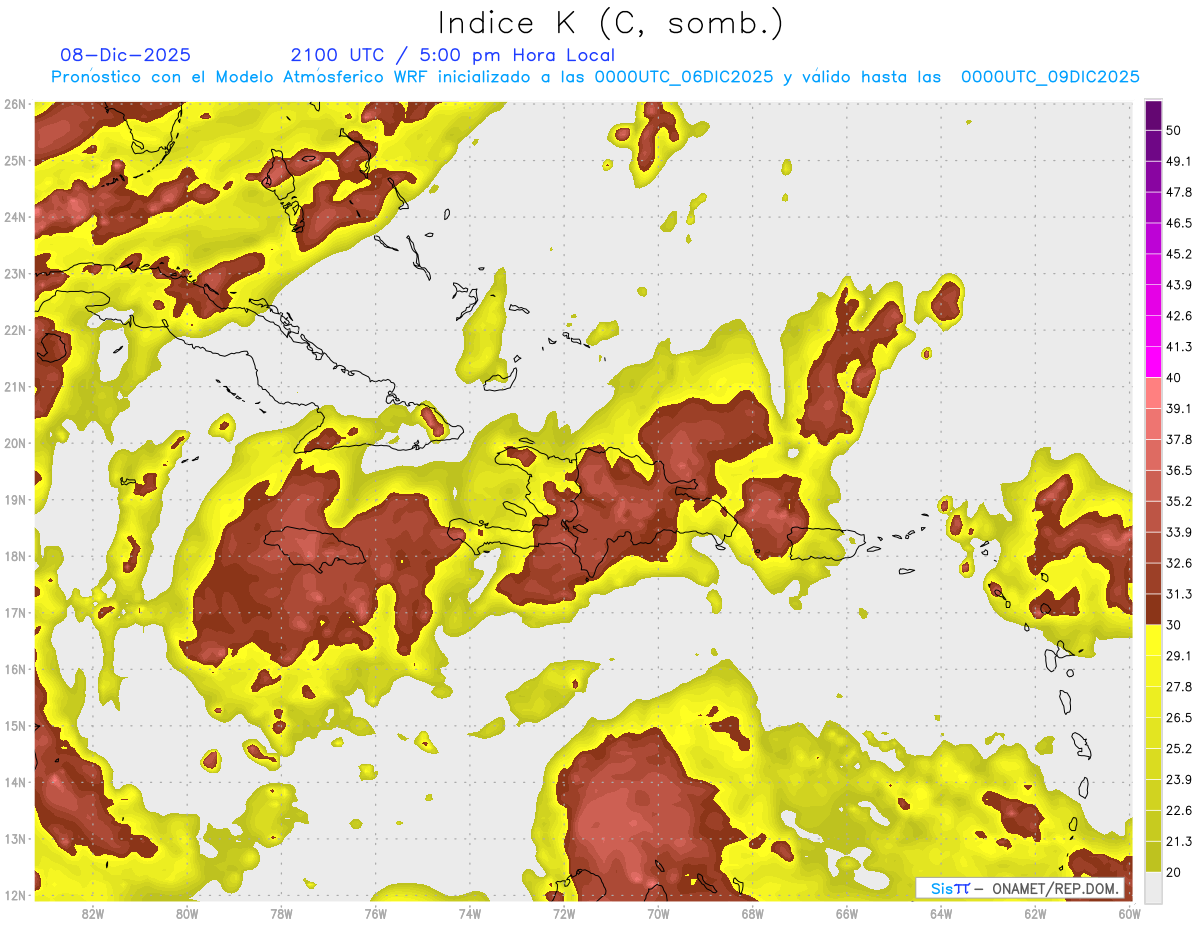1200x927 pixels.
Task: Click the '18N' latitude axis label
Action: [x=15, y=556]
